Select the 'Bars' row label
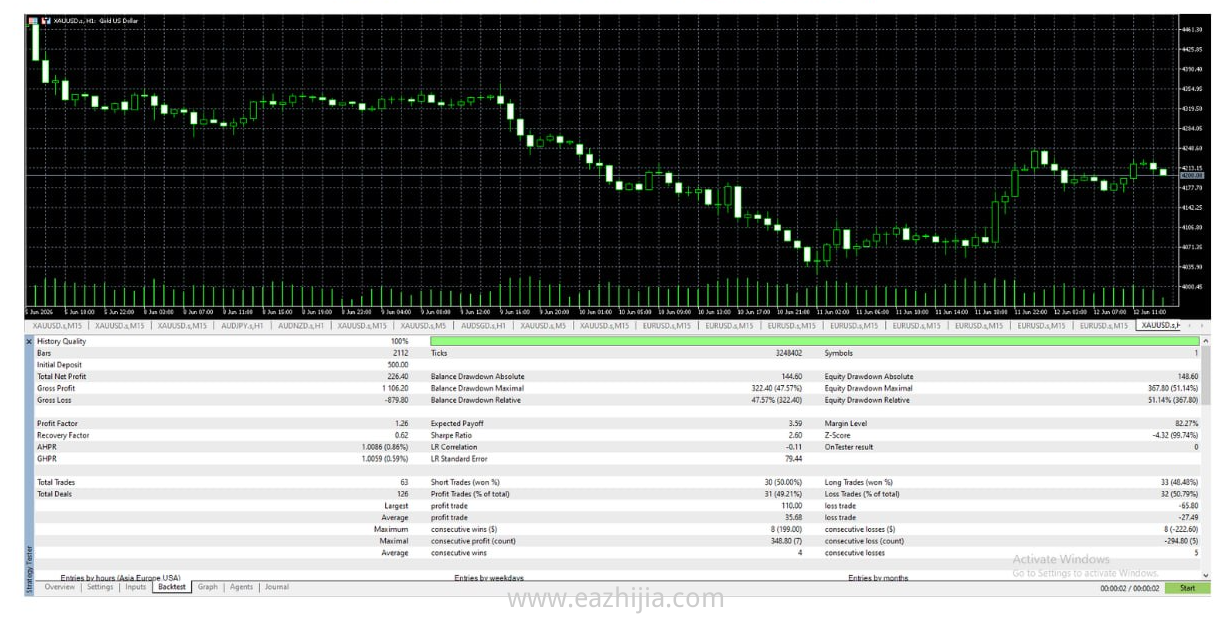Image resolution: width=1231 pixels, height=619 pixels. tap(44, 353)
